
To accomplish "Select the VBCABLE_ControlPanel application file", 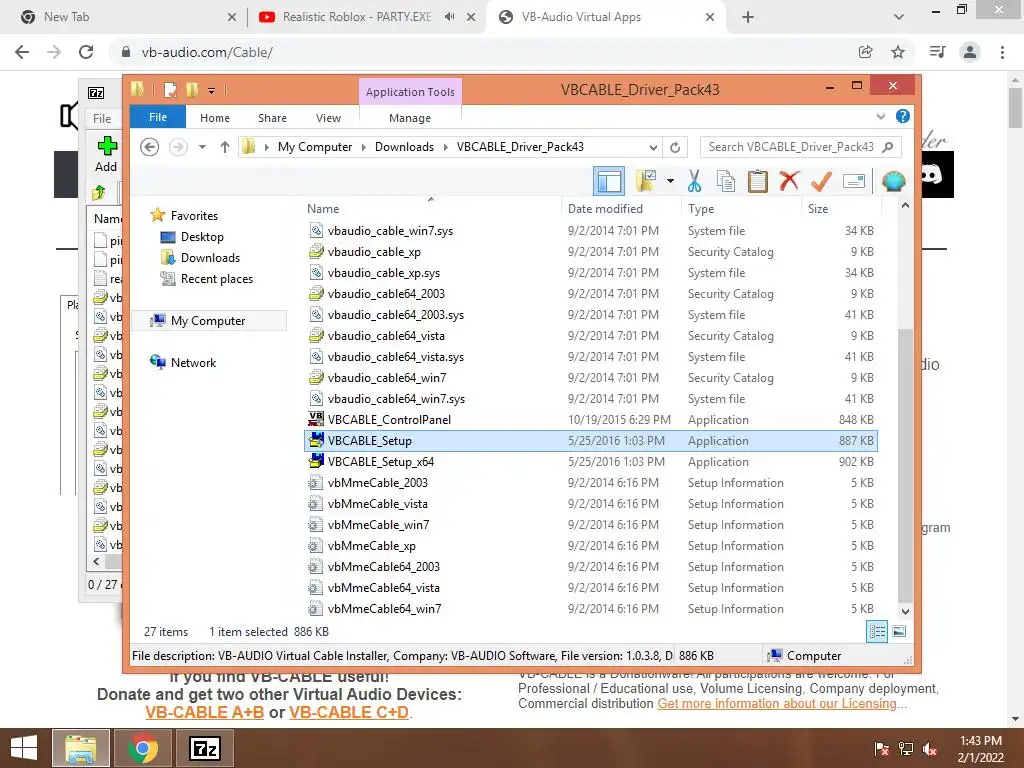I will tap(591, 419).
